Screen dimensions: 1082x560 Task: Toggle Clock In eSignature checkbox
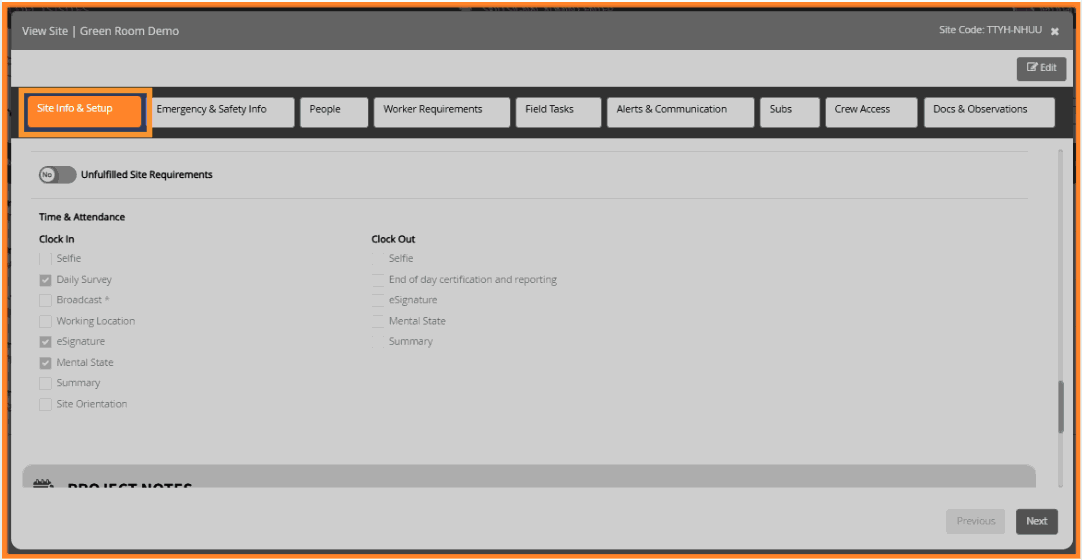point(46,342)
